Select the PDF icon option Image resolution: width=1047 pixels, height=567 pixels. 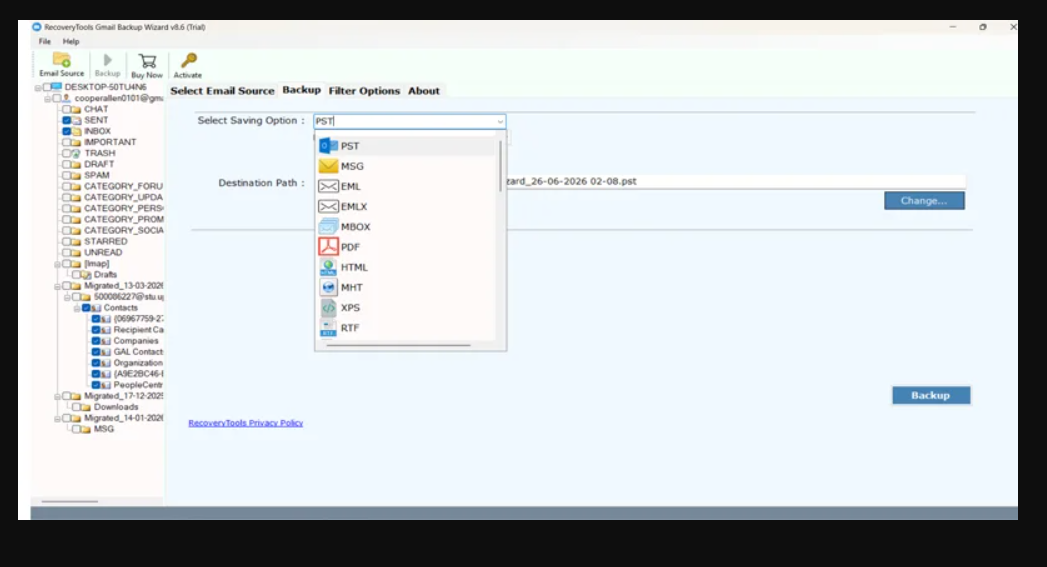(328, 246)
